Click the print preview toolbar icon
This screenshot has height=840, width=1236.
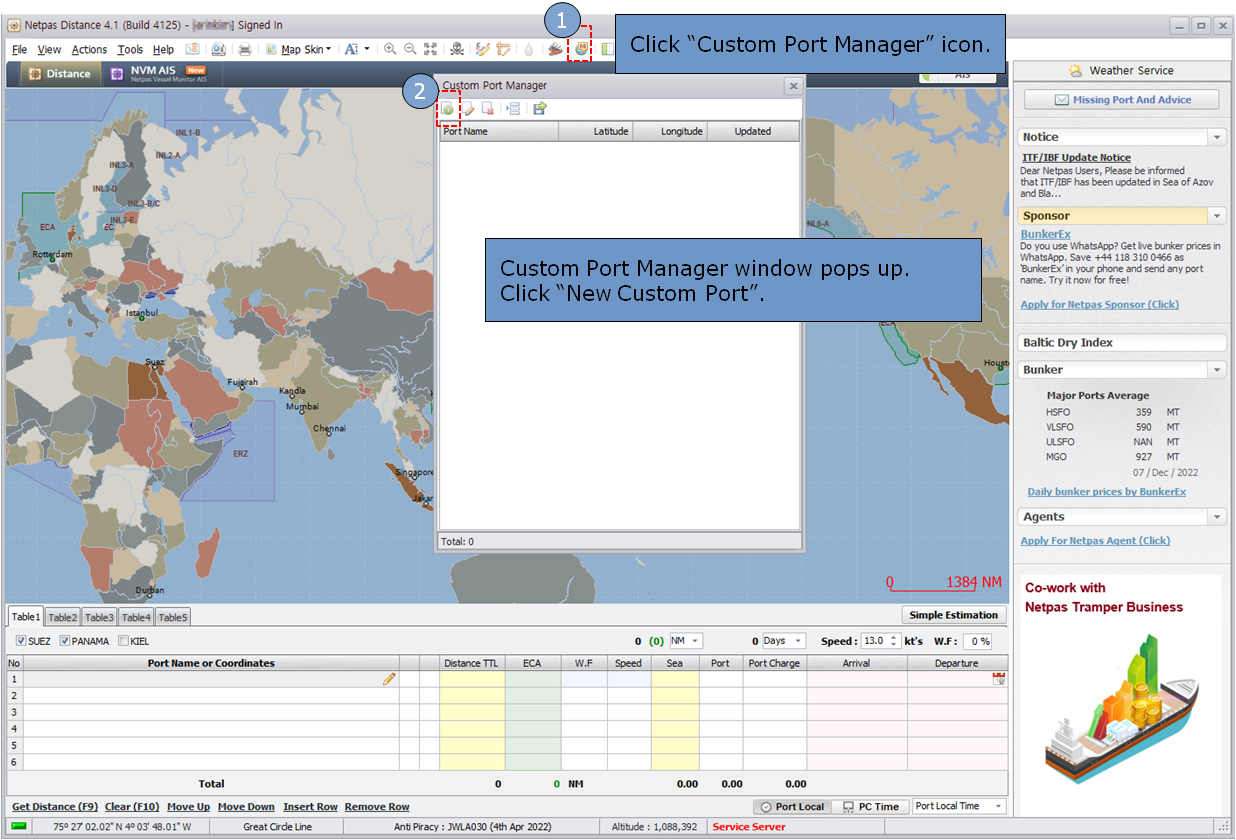point(219,49)
